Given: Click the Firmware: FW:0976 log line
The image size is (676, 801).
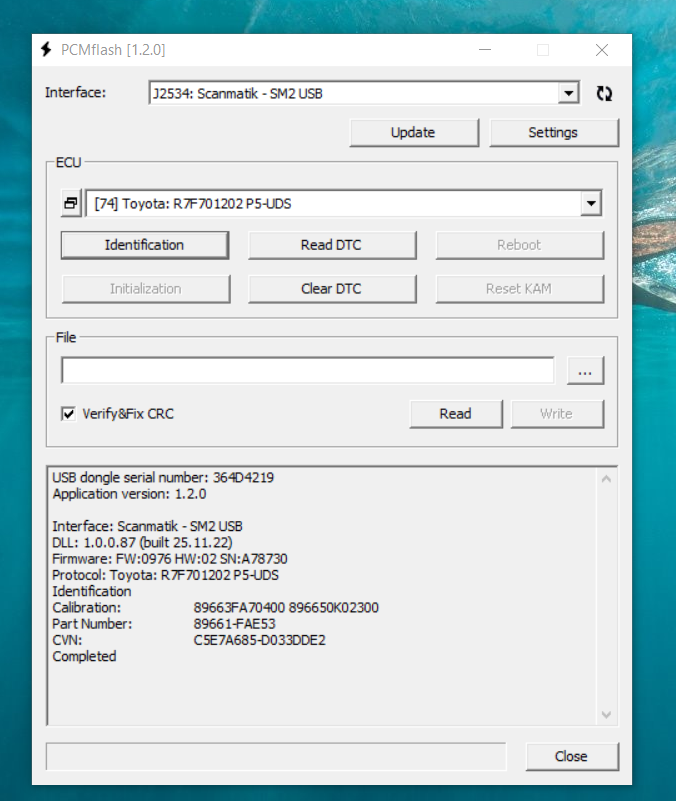Looking at the screenshot, I should (170, 559).
